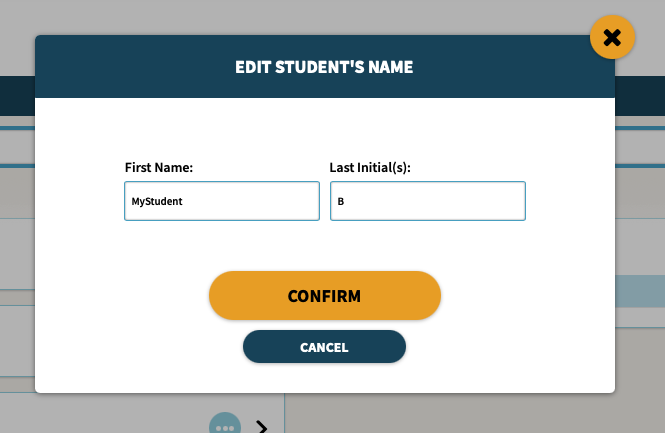Image resolution: width=665 pixels, height=433 pixels.
Task: Click the orange CONFIRM pill's label text
Action: point(324,296)
